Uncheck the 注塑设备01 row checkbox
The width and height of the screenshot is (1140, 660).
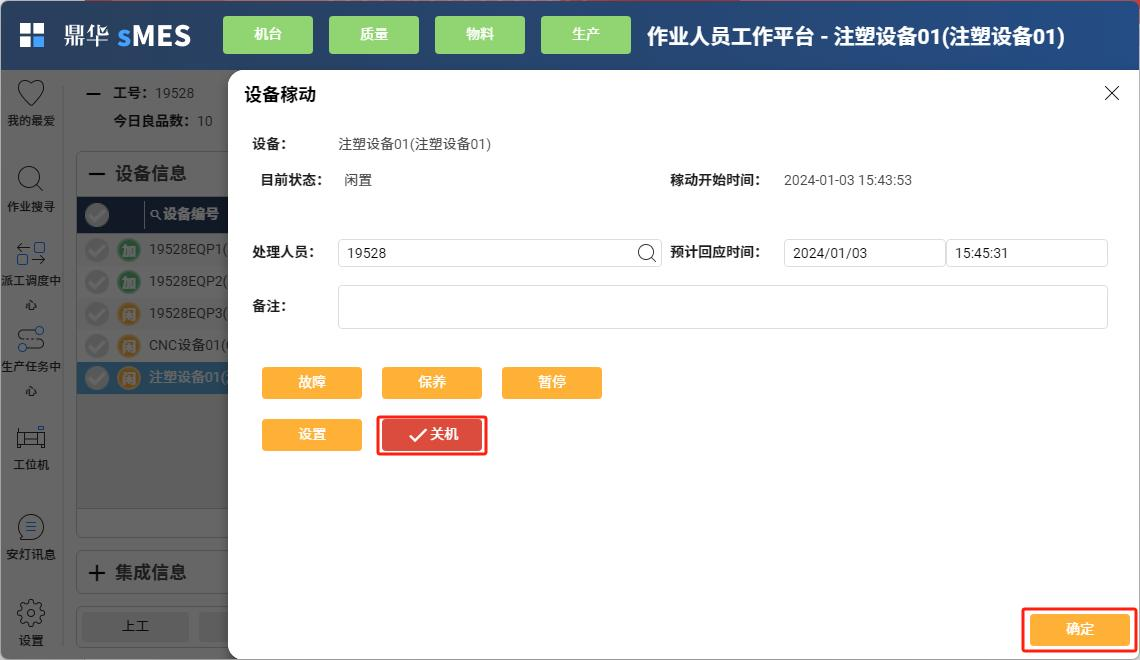coord(97,378)
